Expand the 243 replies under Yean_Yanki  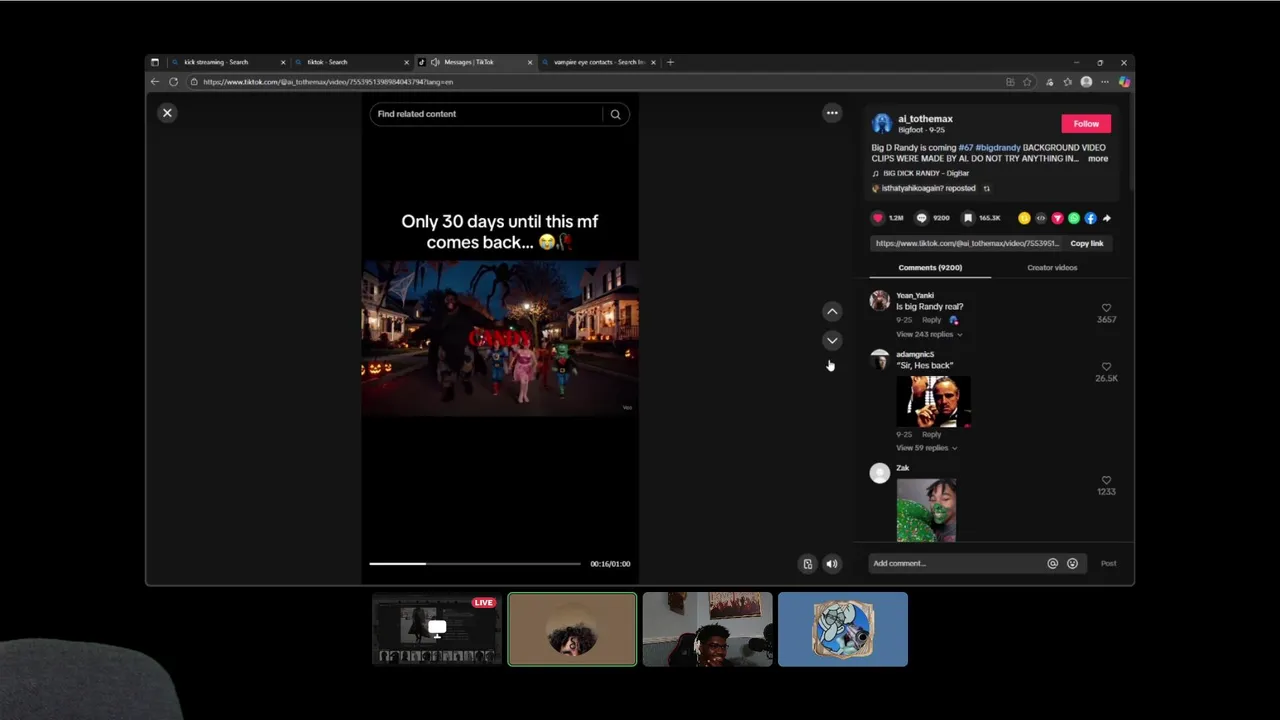[929, 334]
